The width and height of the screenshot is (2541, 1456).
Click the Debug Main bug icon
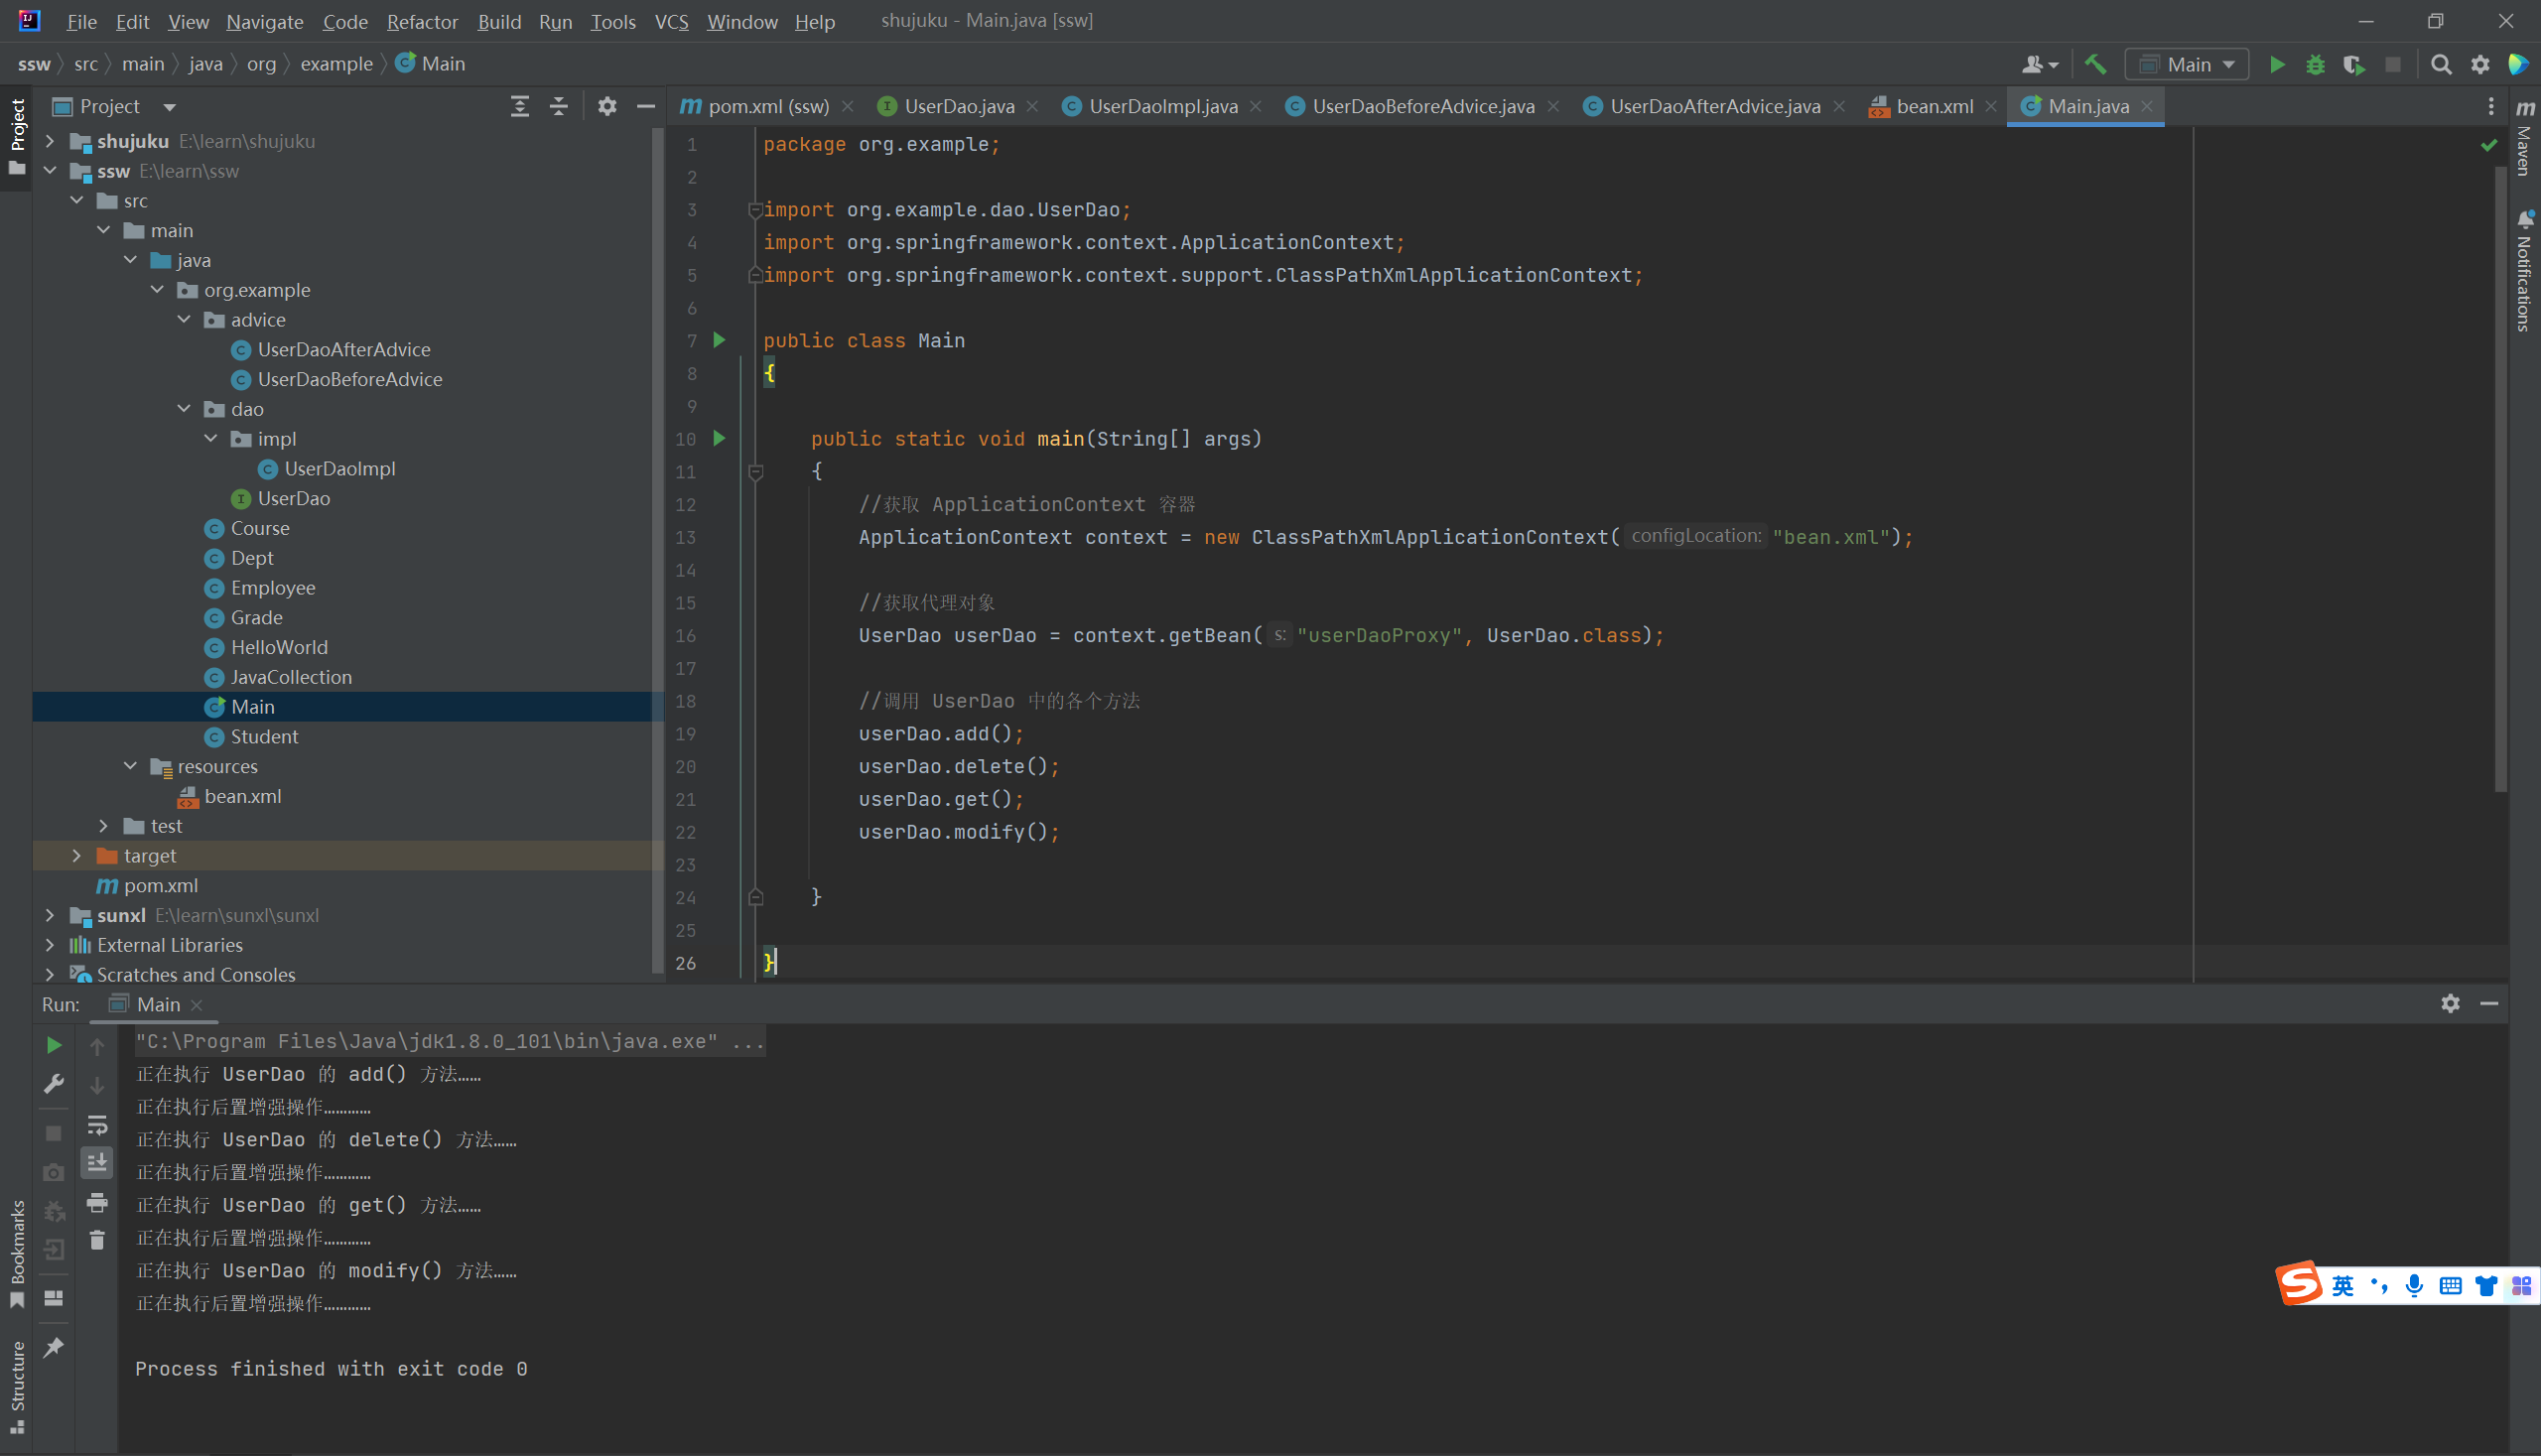coord(2315,65)
